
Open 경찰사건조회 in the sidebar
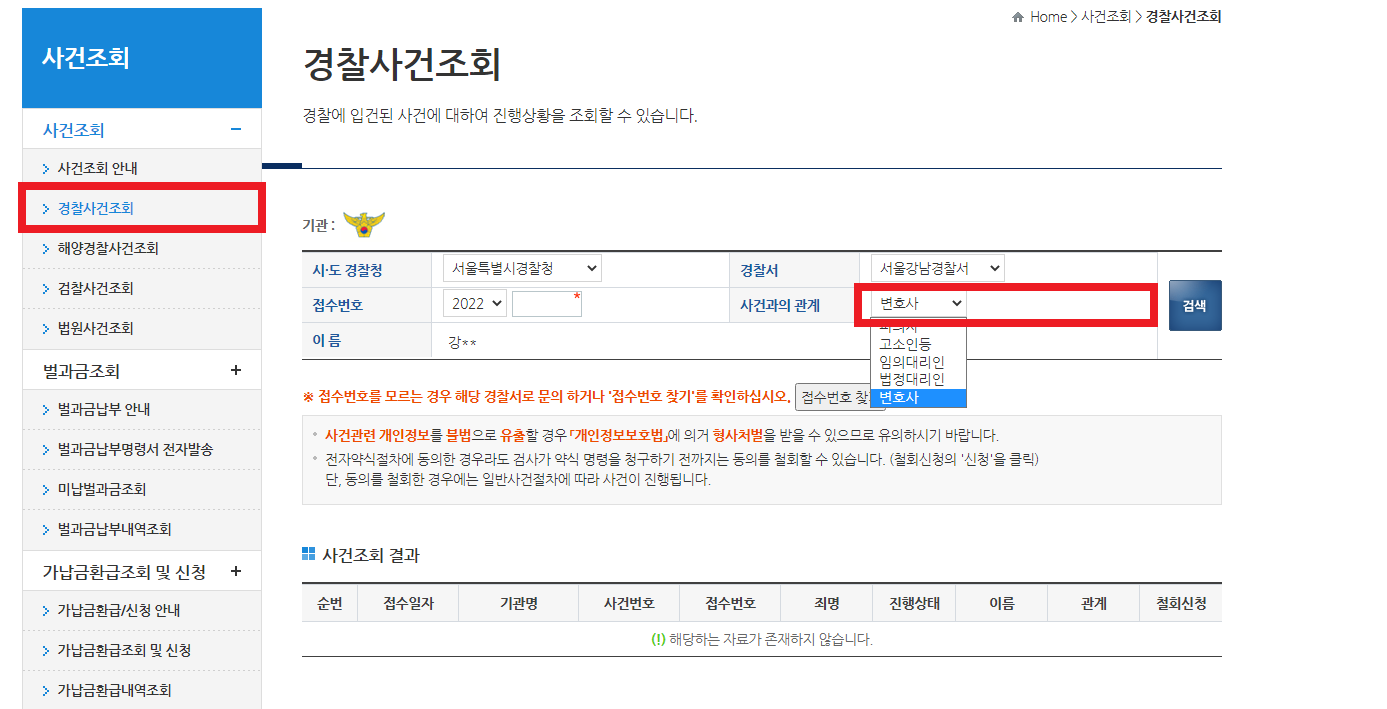tap(95, 208)
